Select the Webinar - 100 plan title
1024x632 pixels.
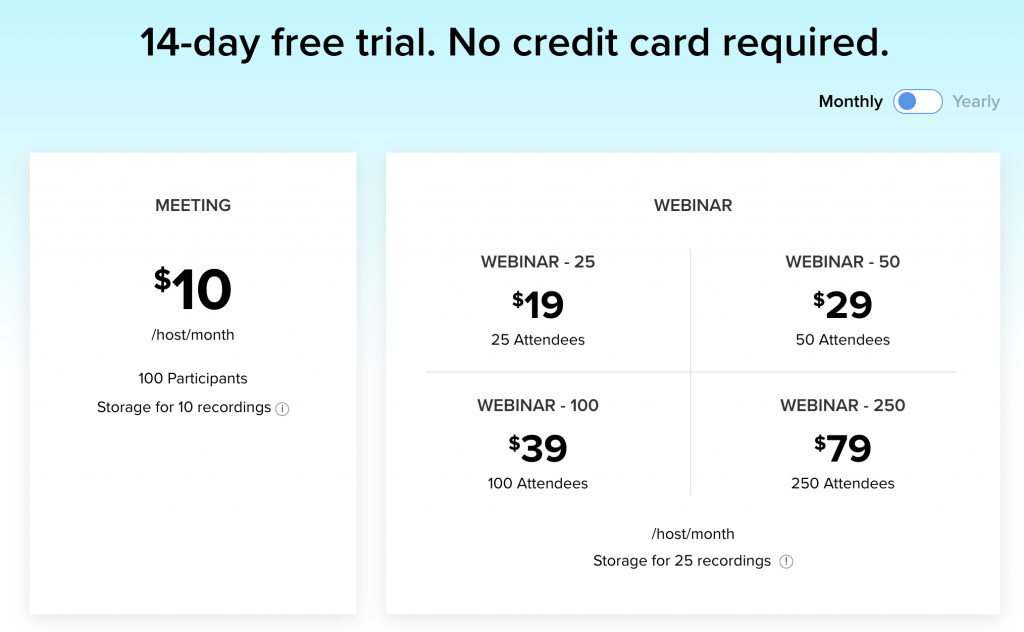point(537,405)
